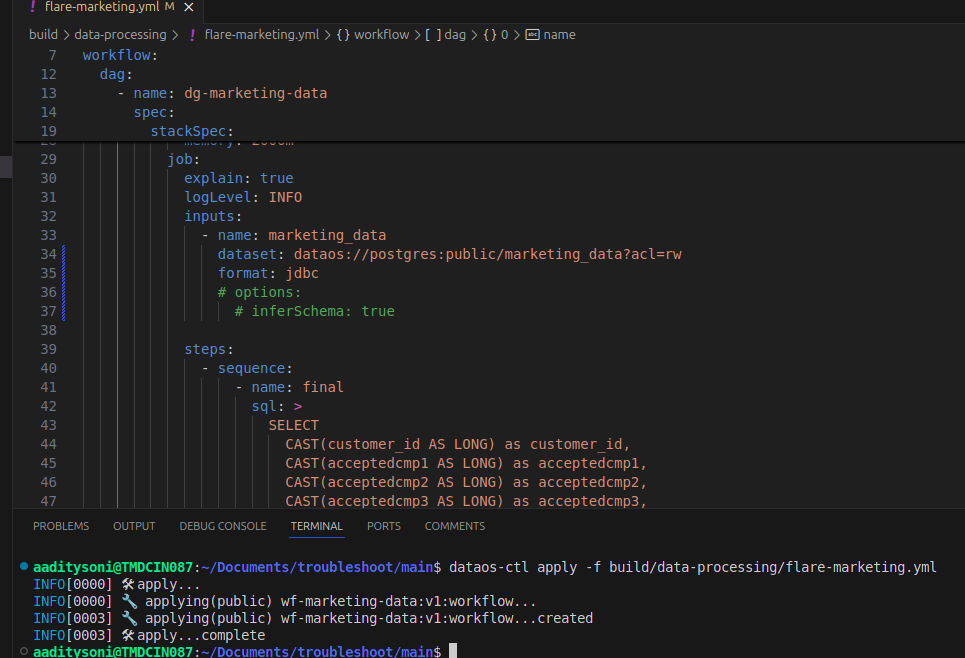Click line number 34 in the gutter
The height and width of the screenshot is (658, 965).
click(48, 254)
